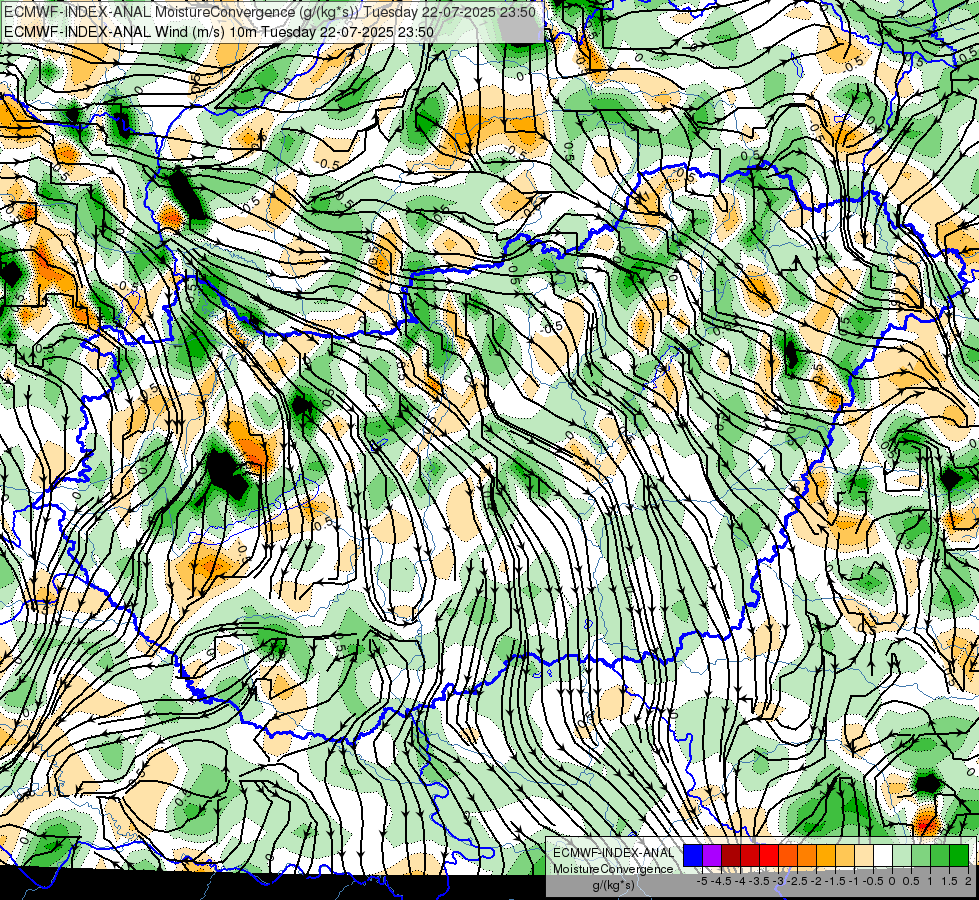Pick the palest green swatch between 0 and 0.5
The image size is (979, 900).
[902, 855]
